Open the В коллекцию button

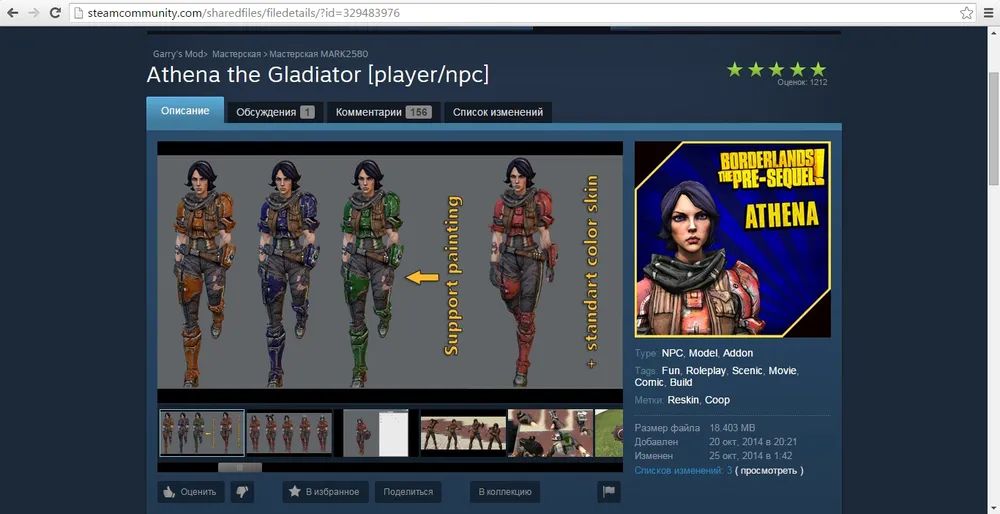505,492
